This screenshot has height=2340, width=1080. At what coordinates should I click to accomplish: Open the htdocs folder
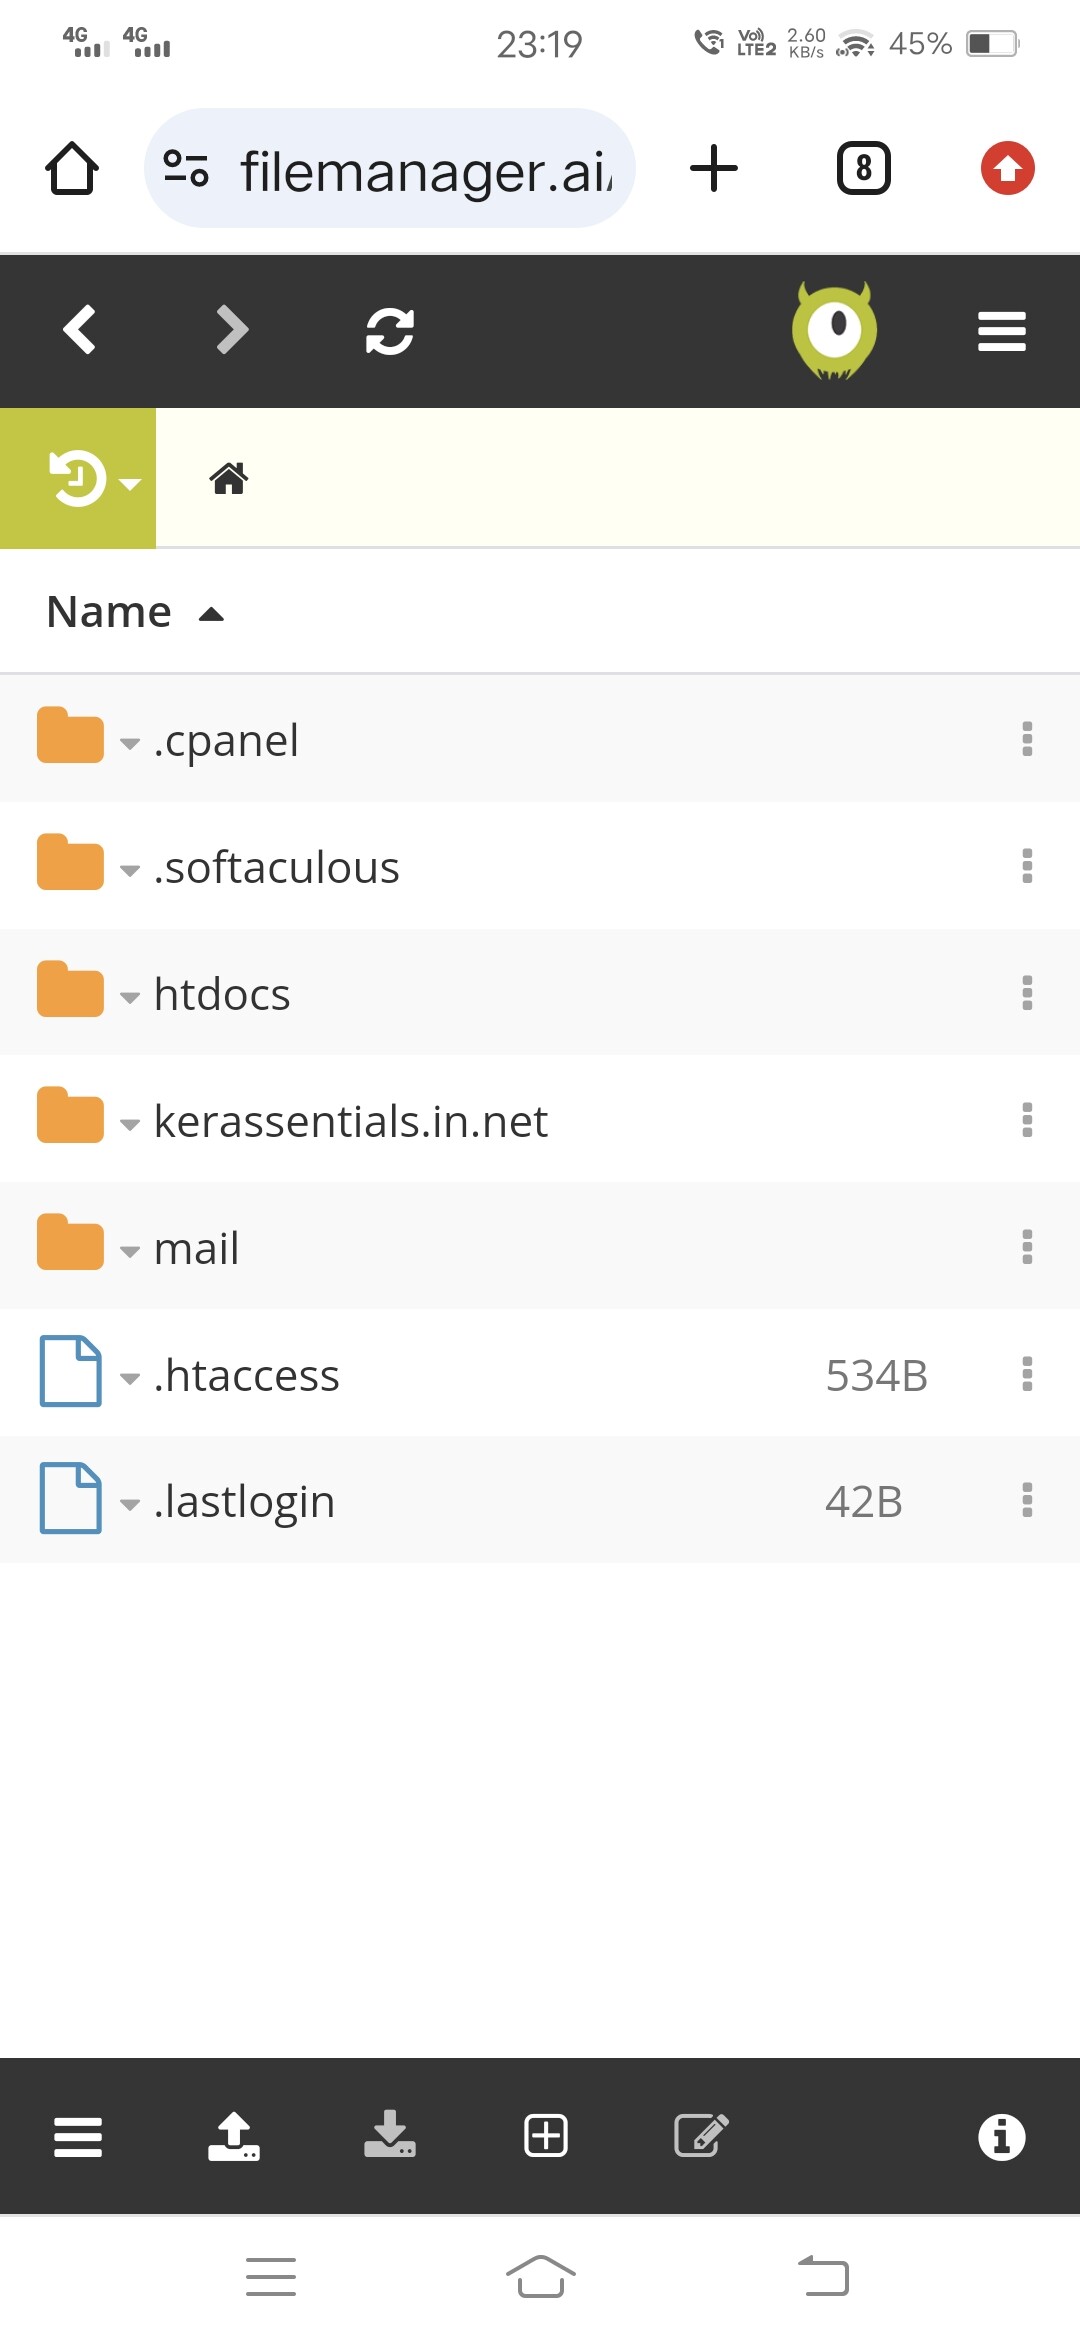pos(222,994)
